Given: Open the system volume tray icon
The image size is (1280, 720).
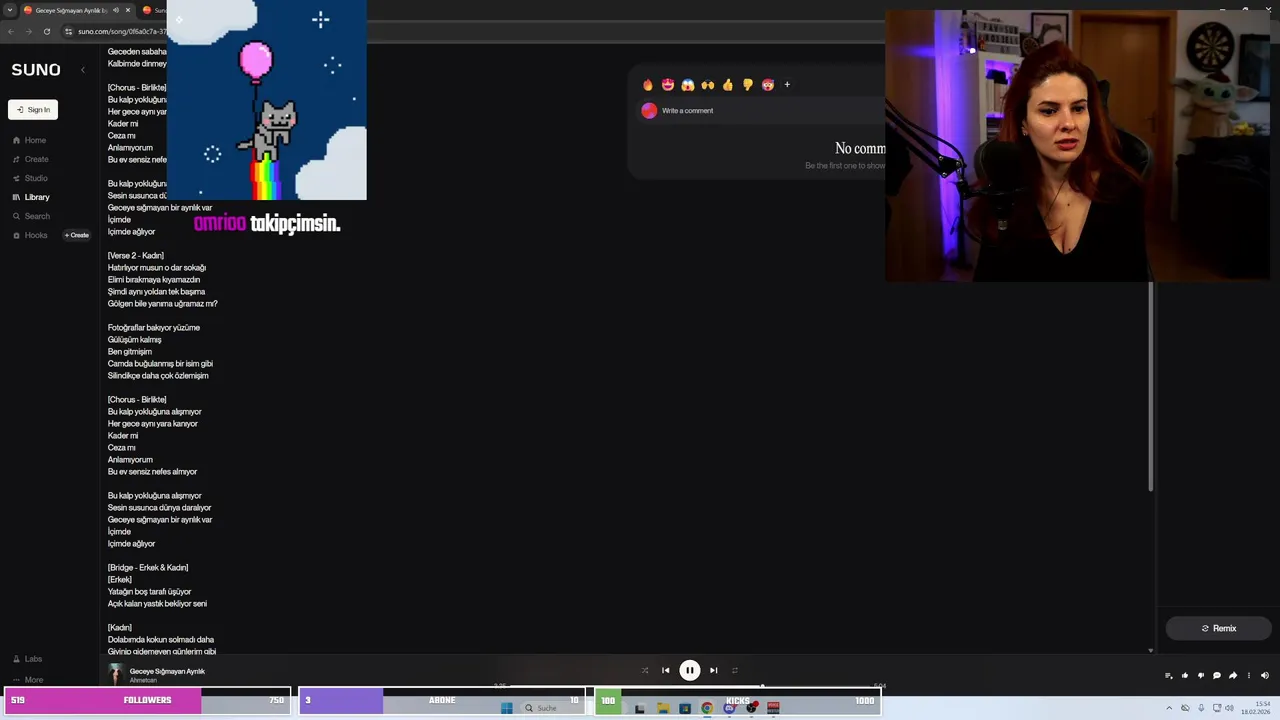Looking at the screenshot, I should (1229, 708).
